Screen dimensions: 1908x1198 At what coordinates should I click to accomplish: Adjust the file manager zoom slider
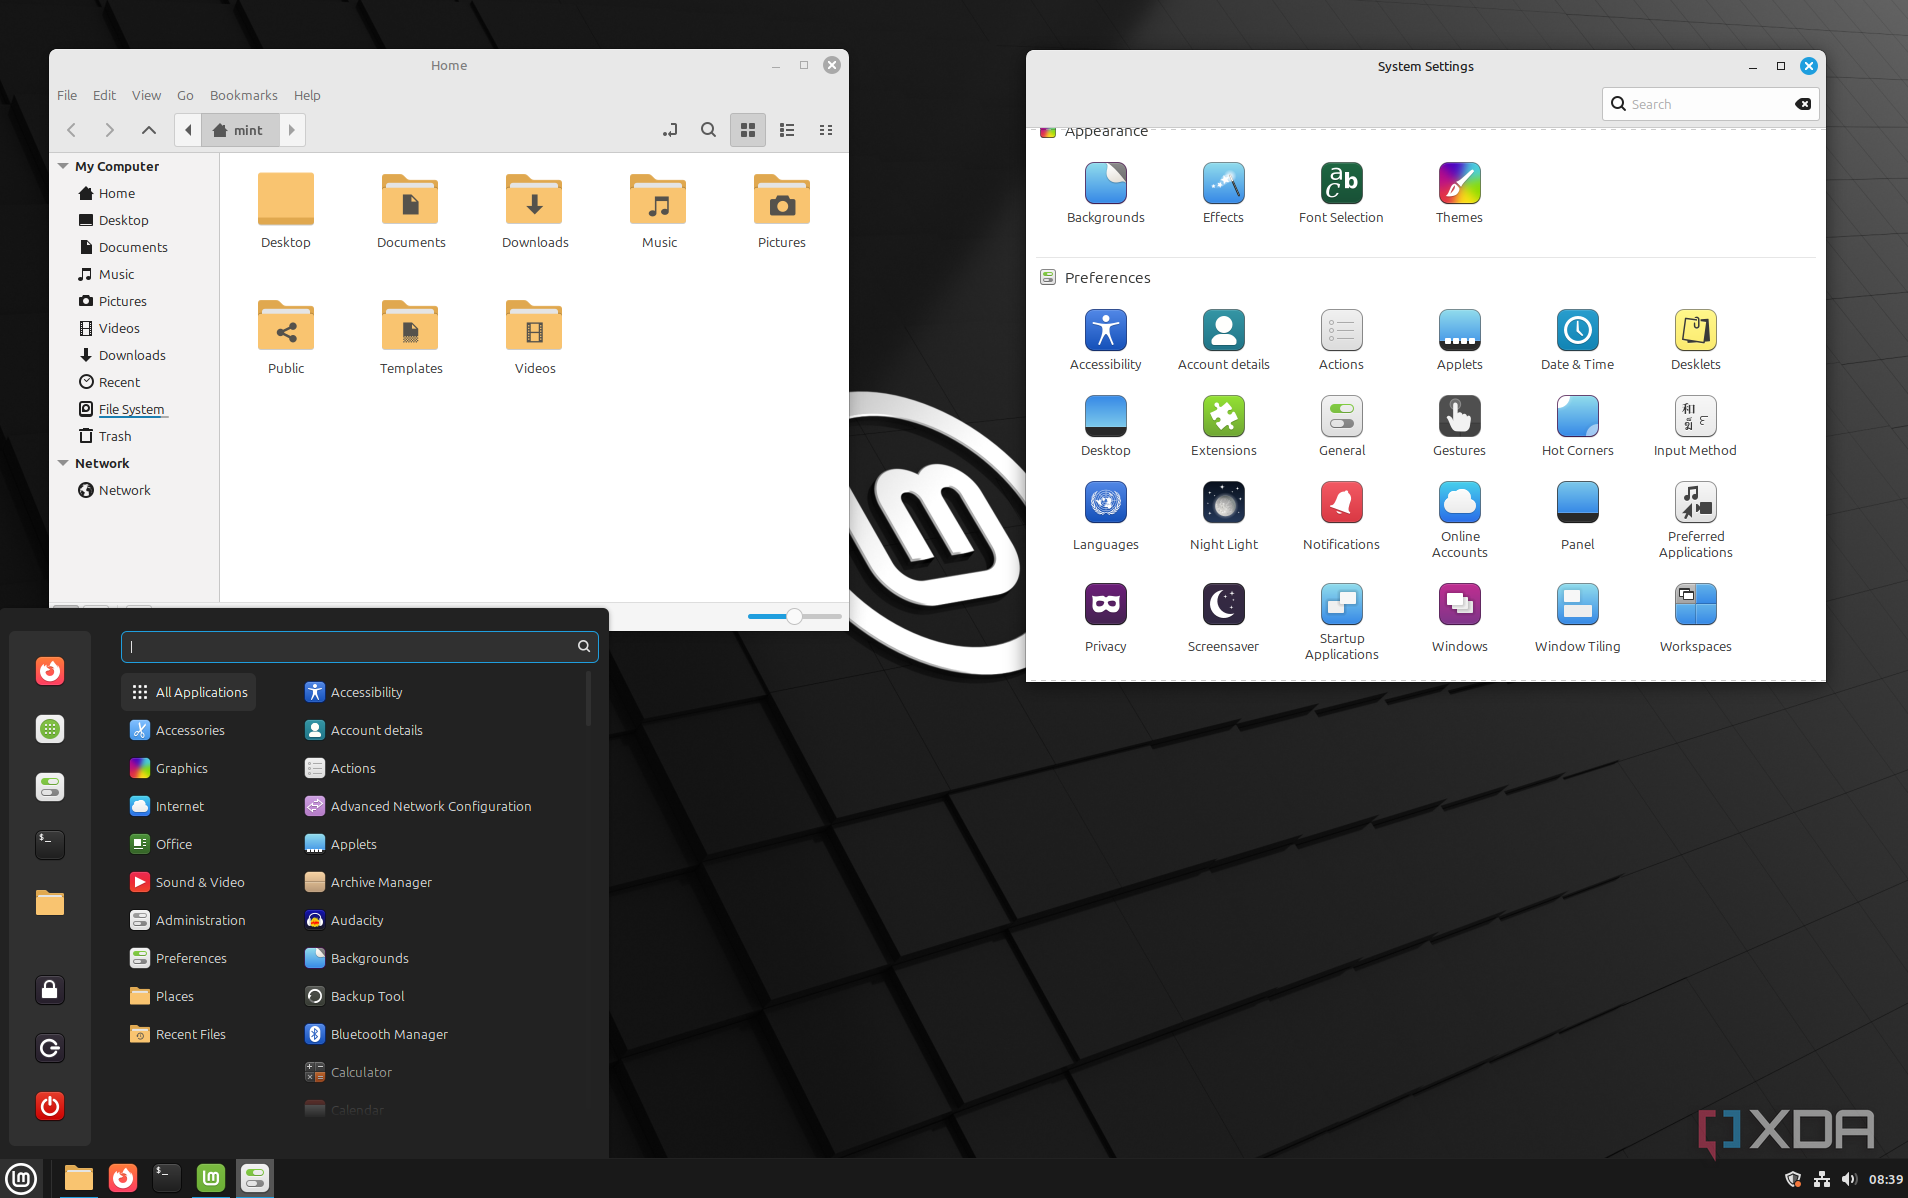coord(794,617)
